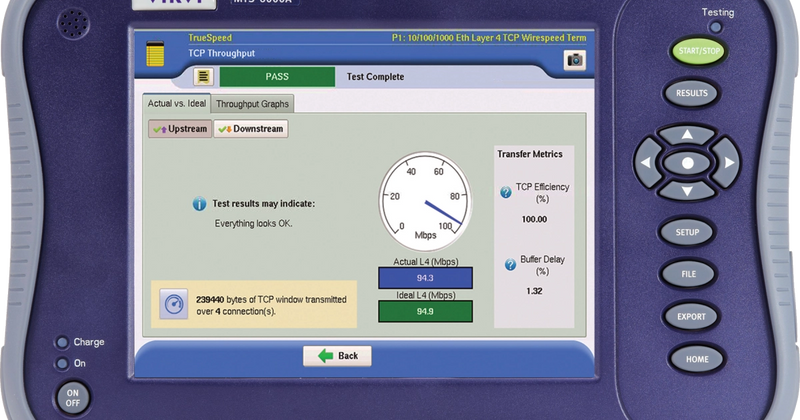Tap the camera screenshot icon
800x420 pixels.
(x=574, y=60)
